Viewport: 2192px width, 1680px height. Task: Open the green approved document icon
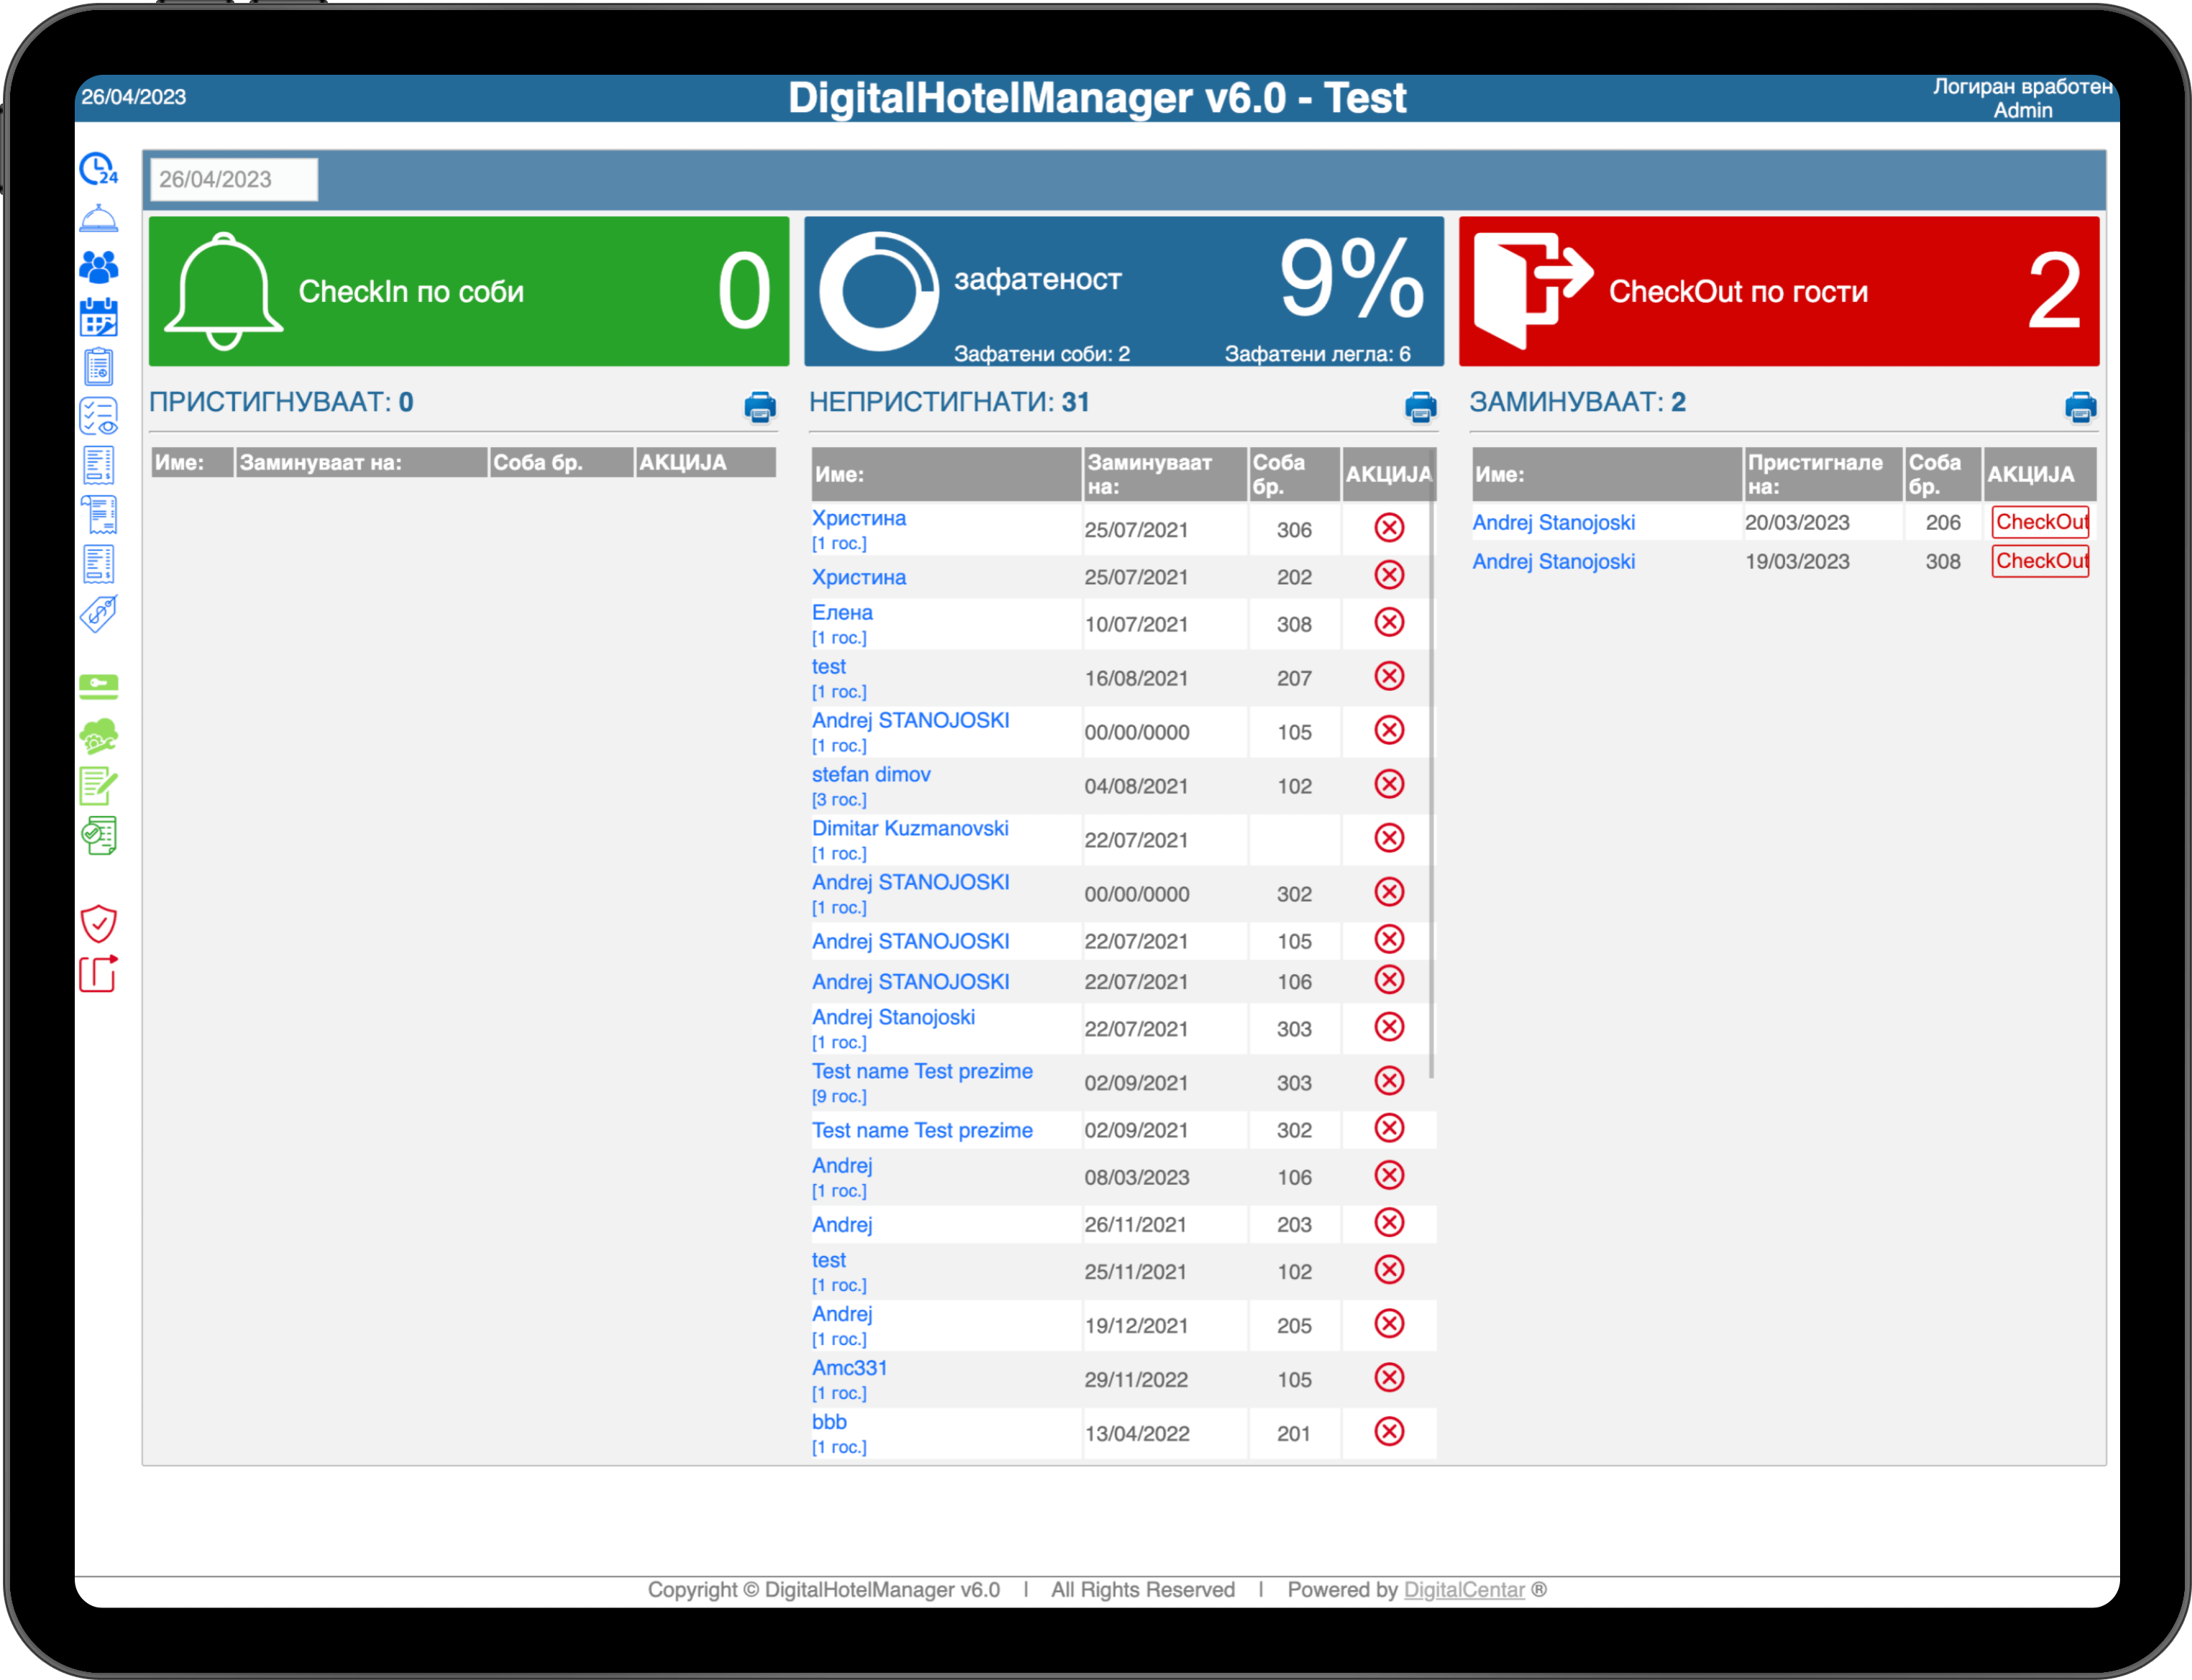pos(98,836)
